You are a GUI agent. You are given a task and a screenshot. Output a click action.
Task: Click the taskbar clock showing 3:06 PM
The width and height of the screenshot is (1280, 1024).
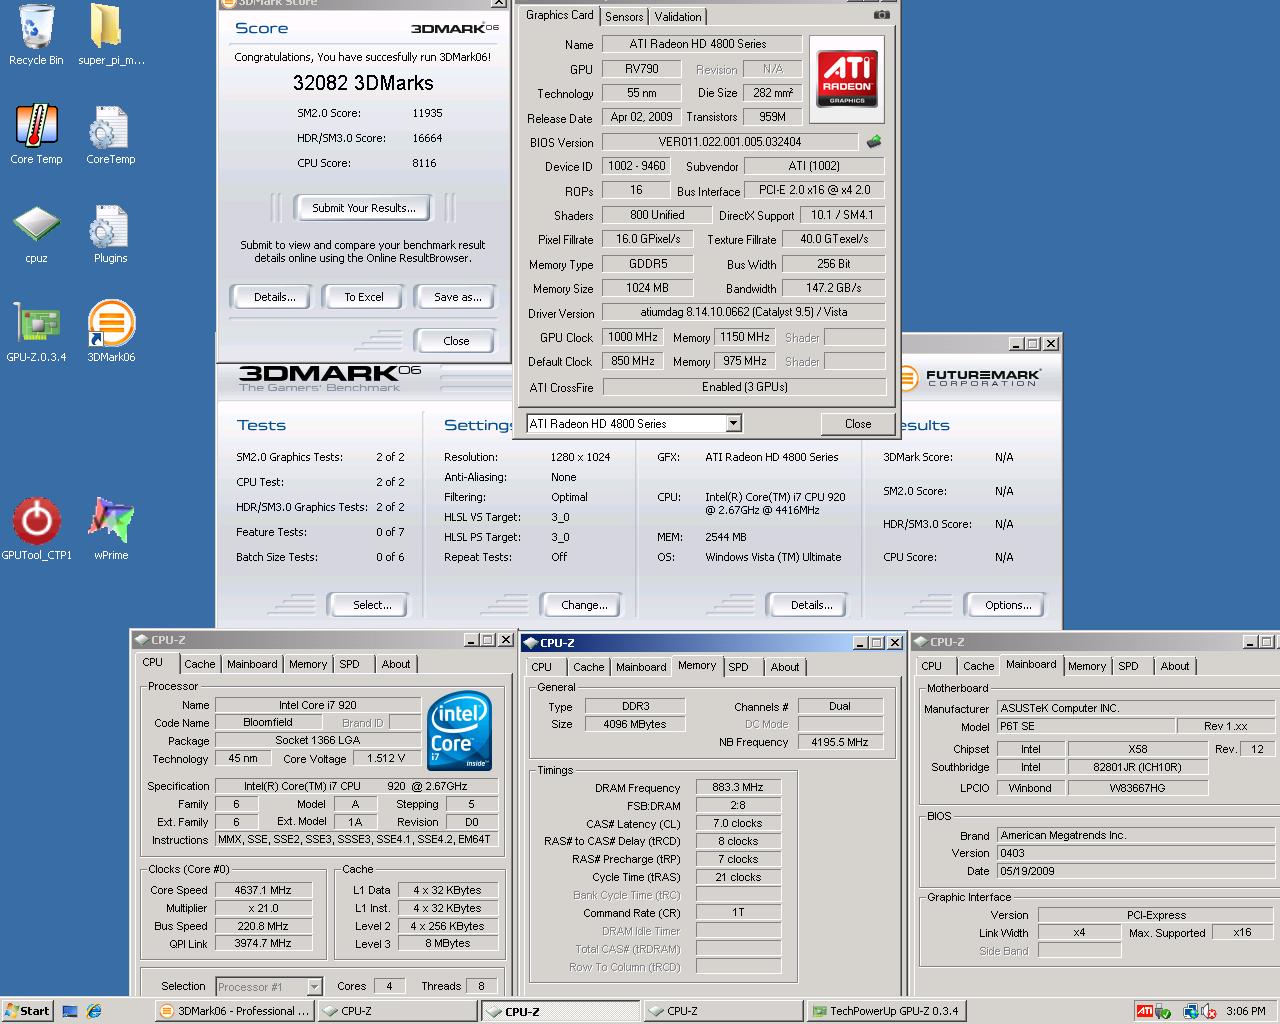point(1245,1012)
